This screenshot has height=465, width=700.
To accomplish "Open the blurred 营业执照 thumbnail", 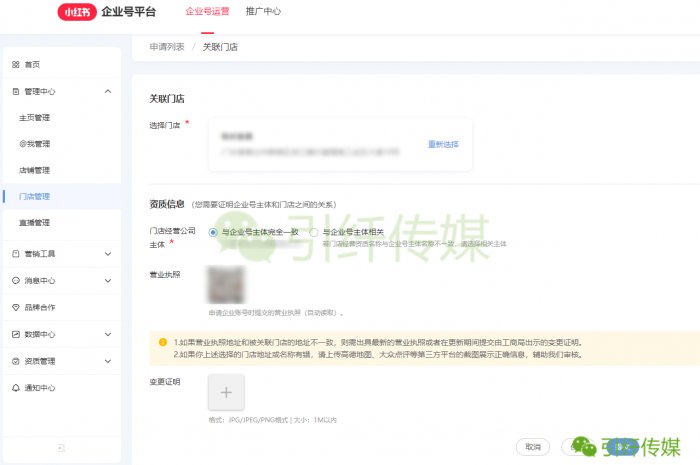I will point(225,284).
